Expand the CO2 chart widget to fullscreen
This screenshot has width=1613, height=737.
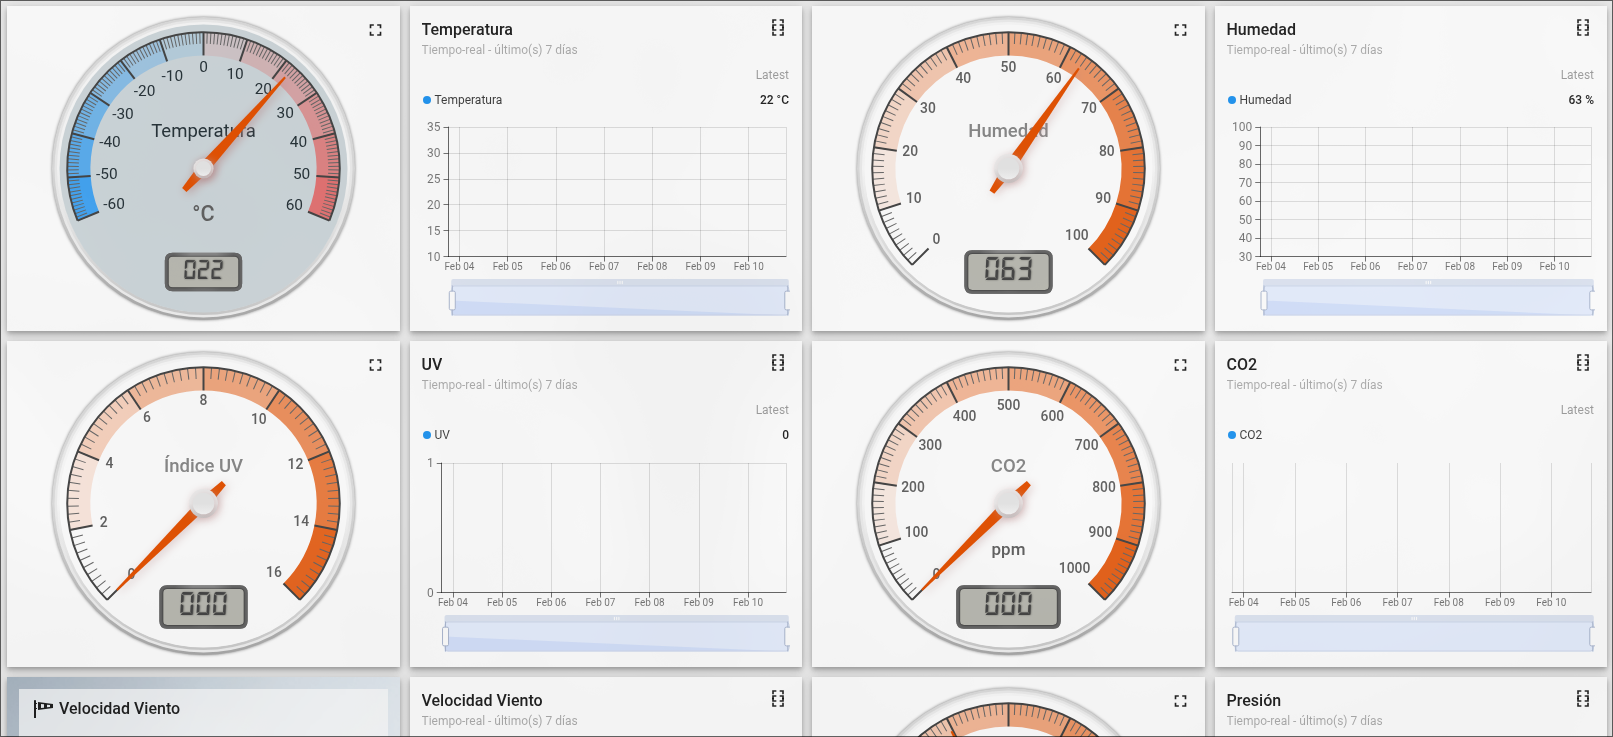1583,363
